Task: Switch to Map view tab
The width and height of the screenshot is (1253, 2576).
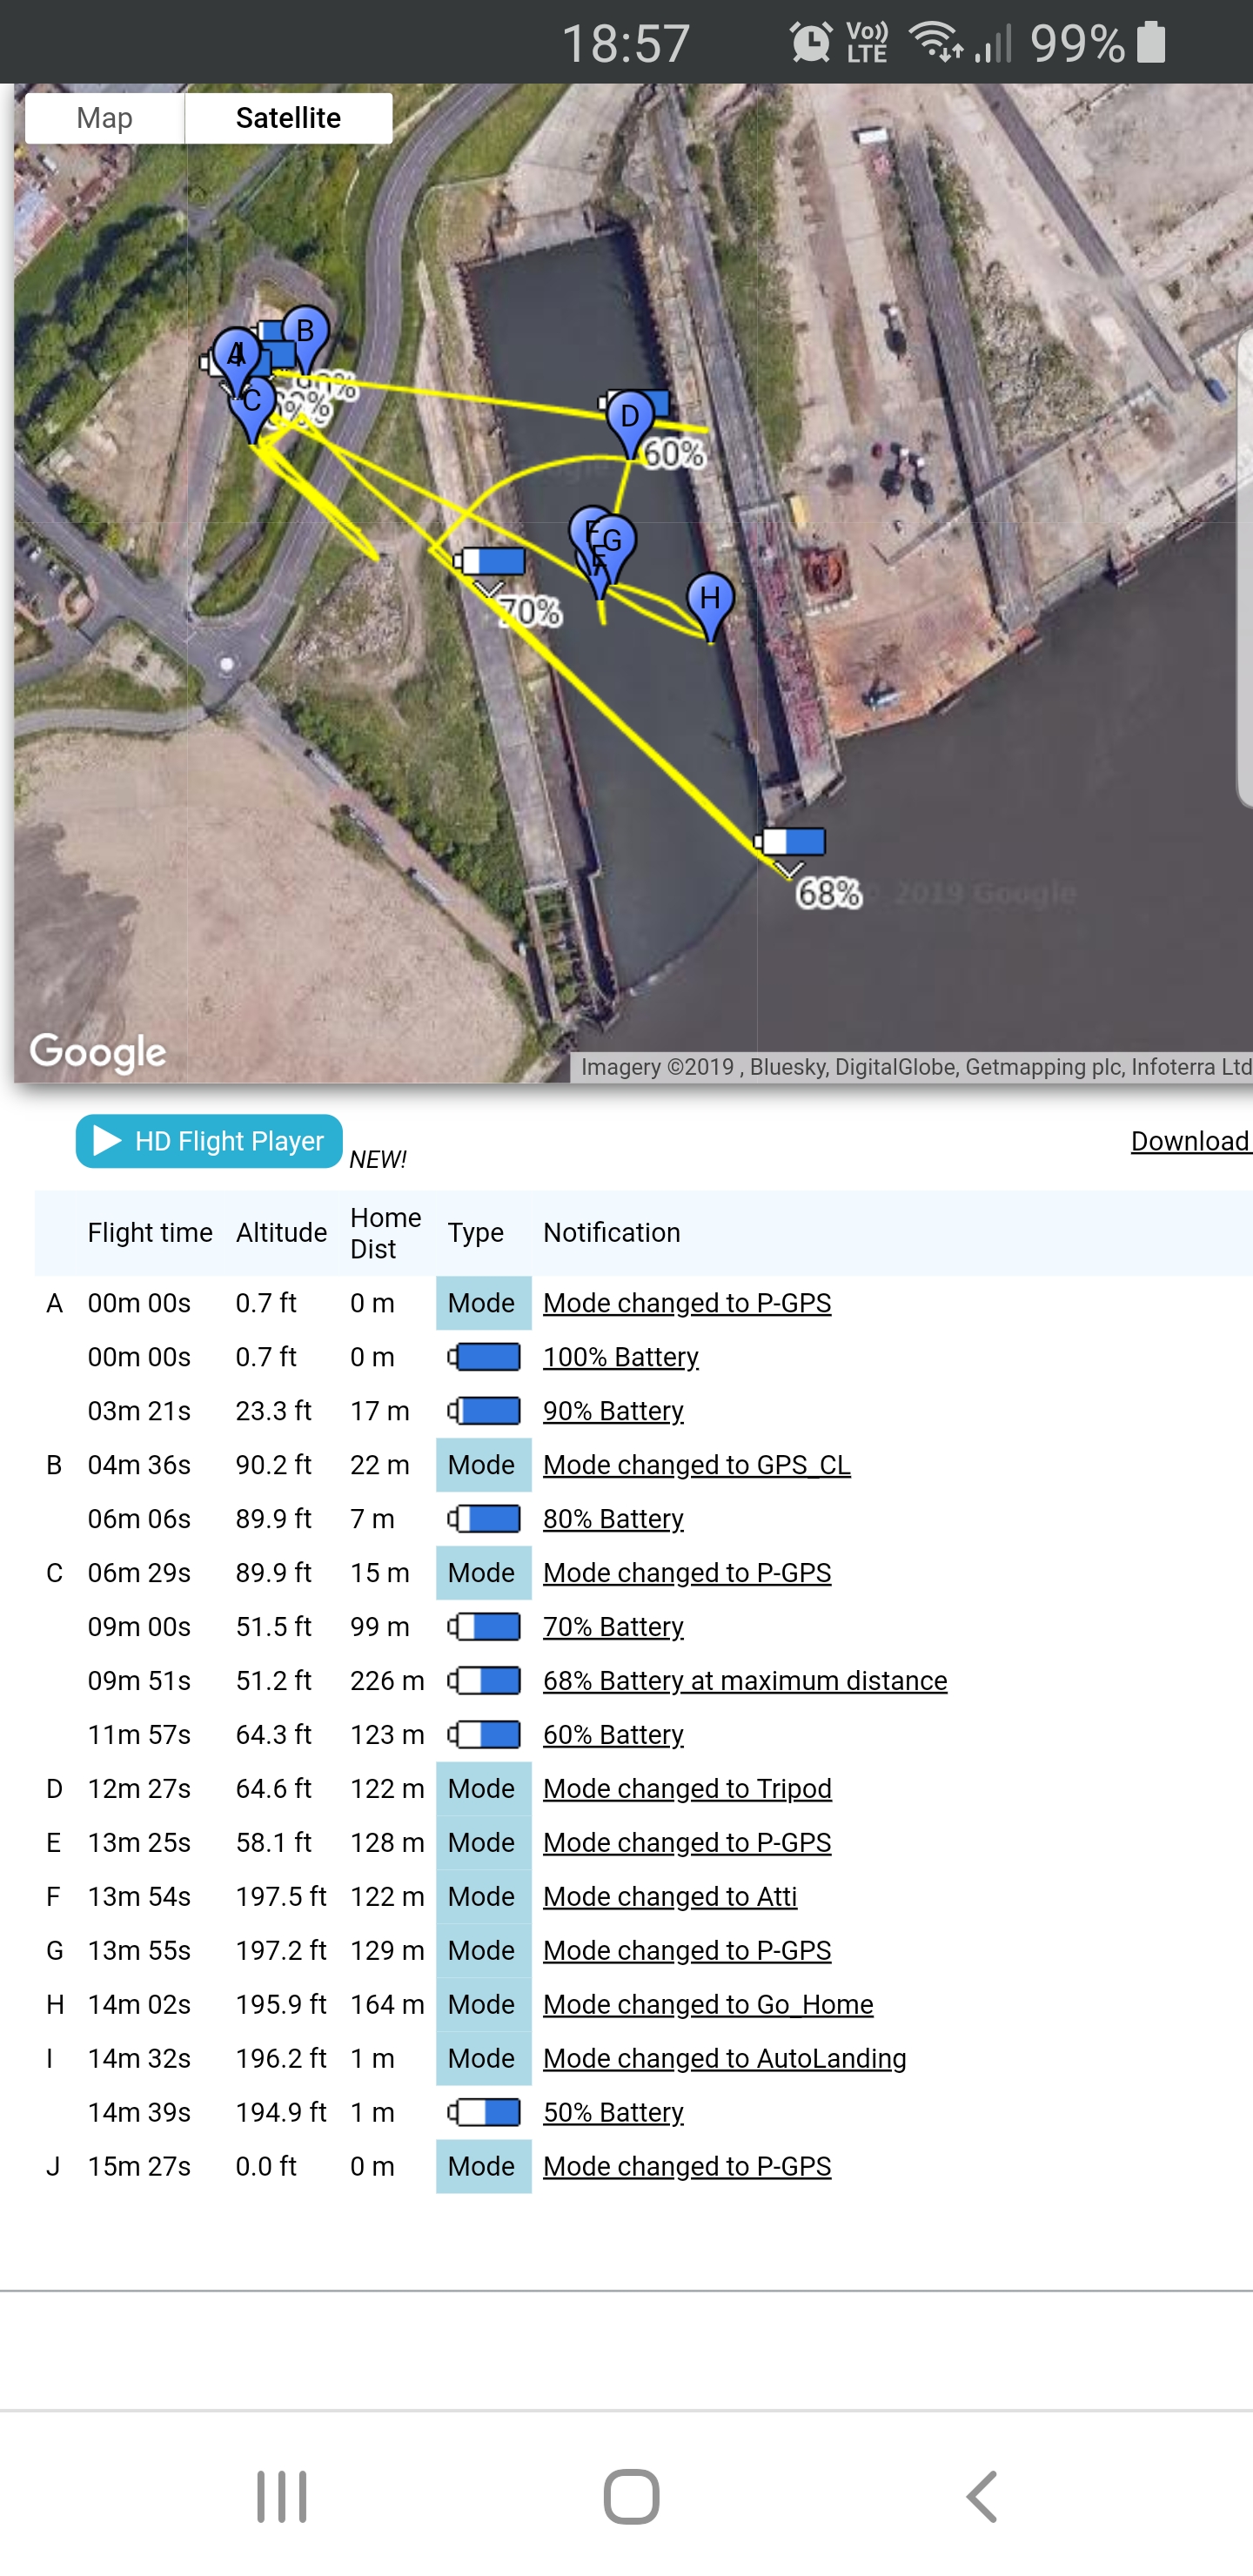Action: click(104, 118)
